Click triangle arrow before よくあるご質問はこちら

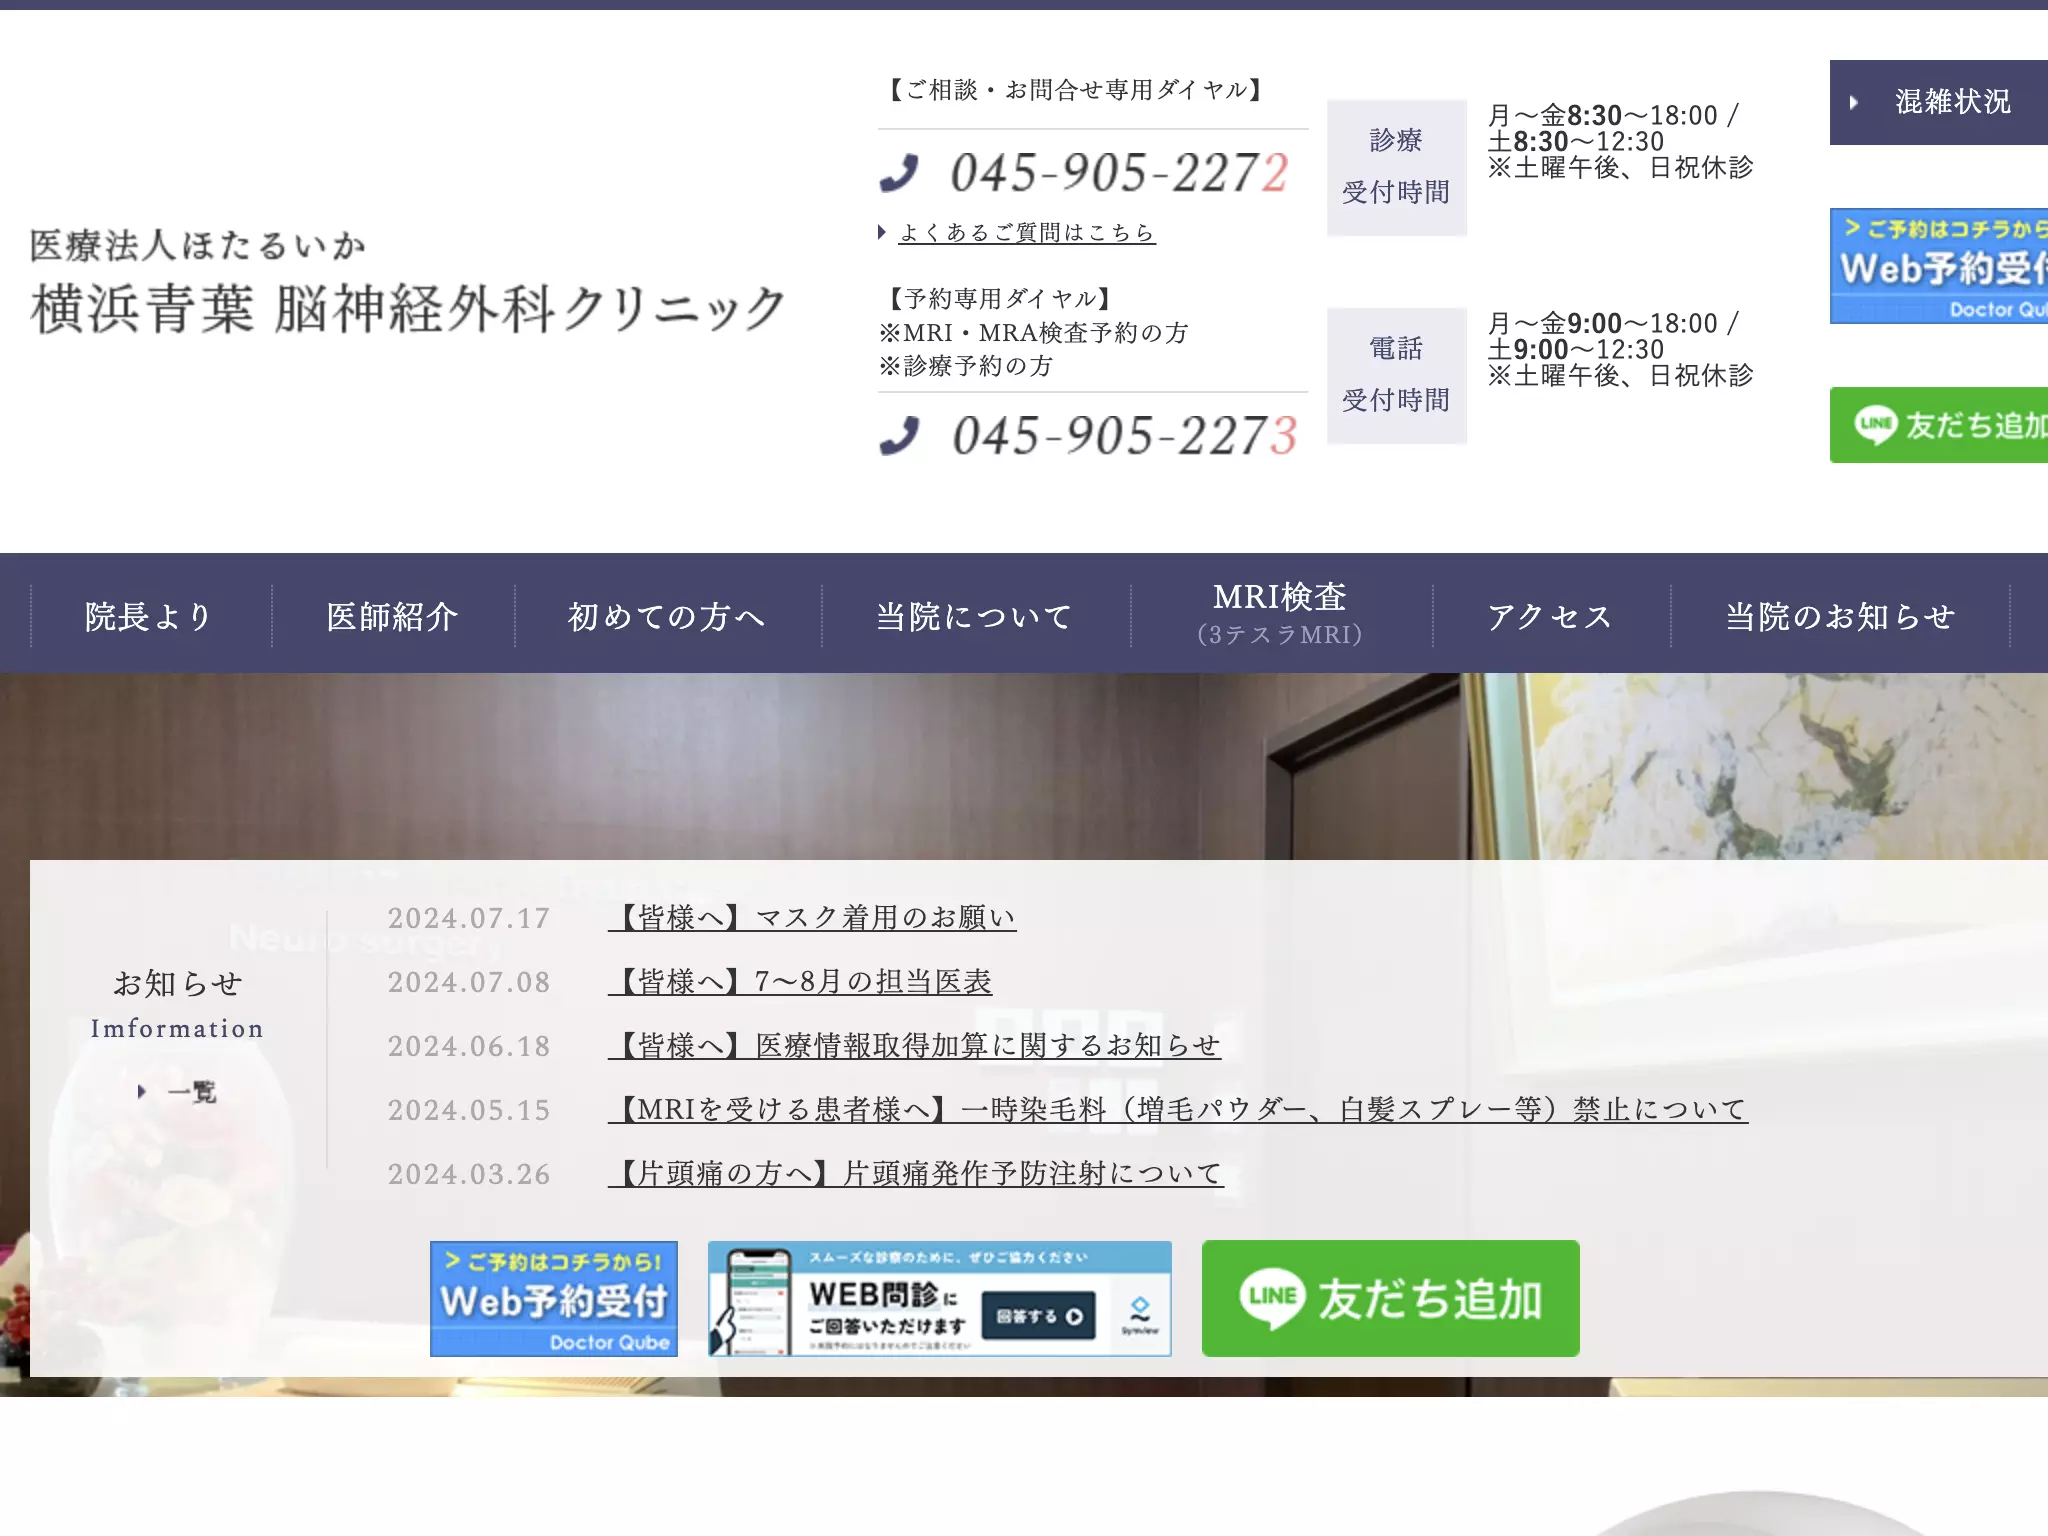882,232
